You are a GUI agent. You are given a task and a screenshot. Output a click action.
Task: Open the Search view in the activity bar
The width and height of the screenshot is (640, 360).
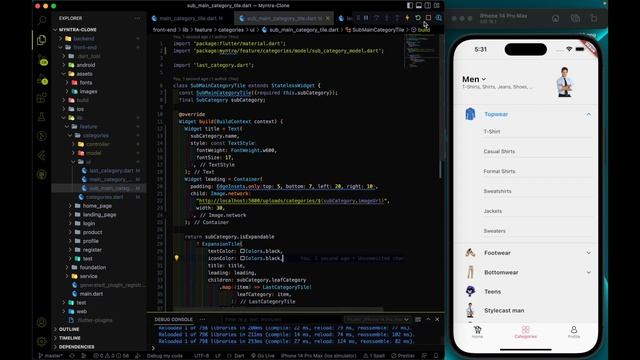pos(42,20)
